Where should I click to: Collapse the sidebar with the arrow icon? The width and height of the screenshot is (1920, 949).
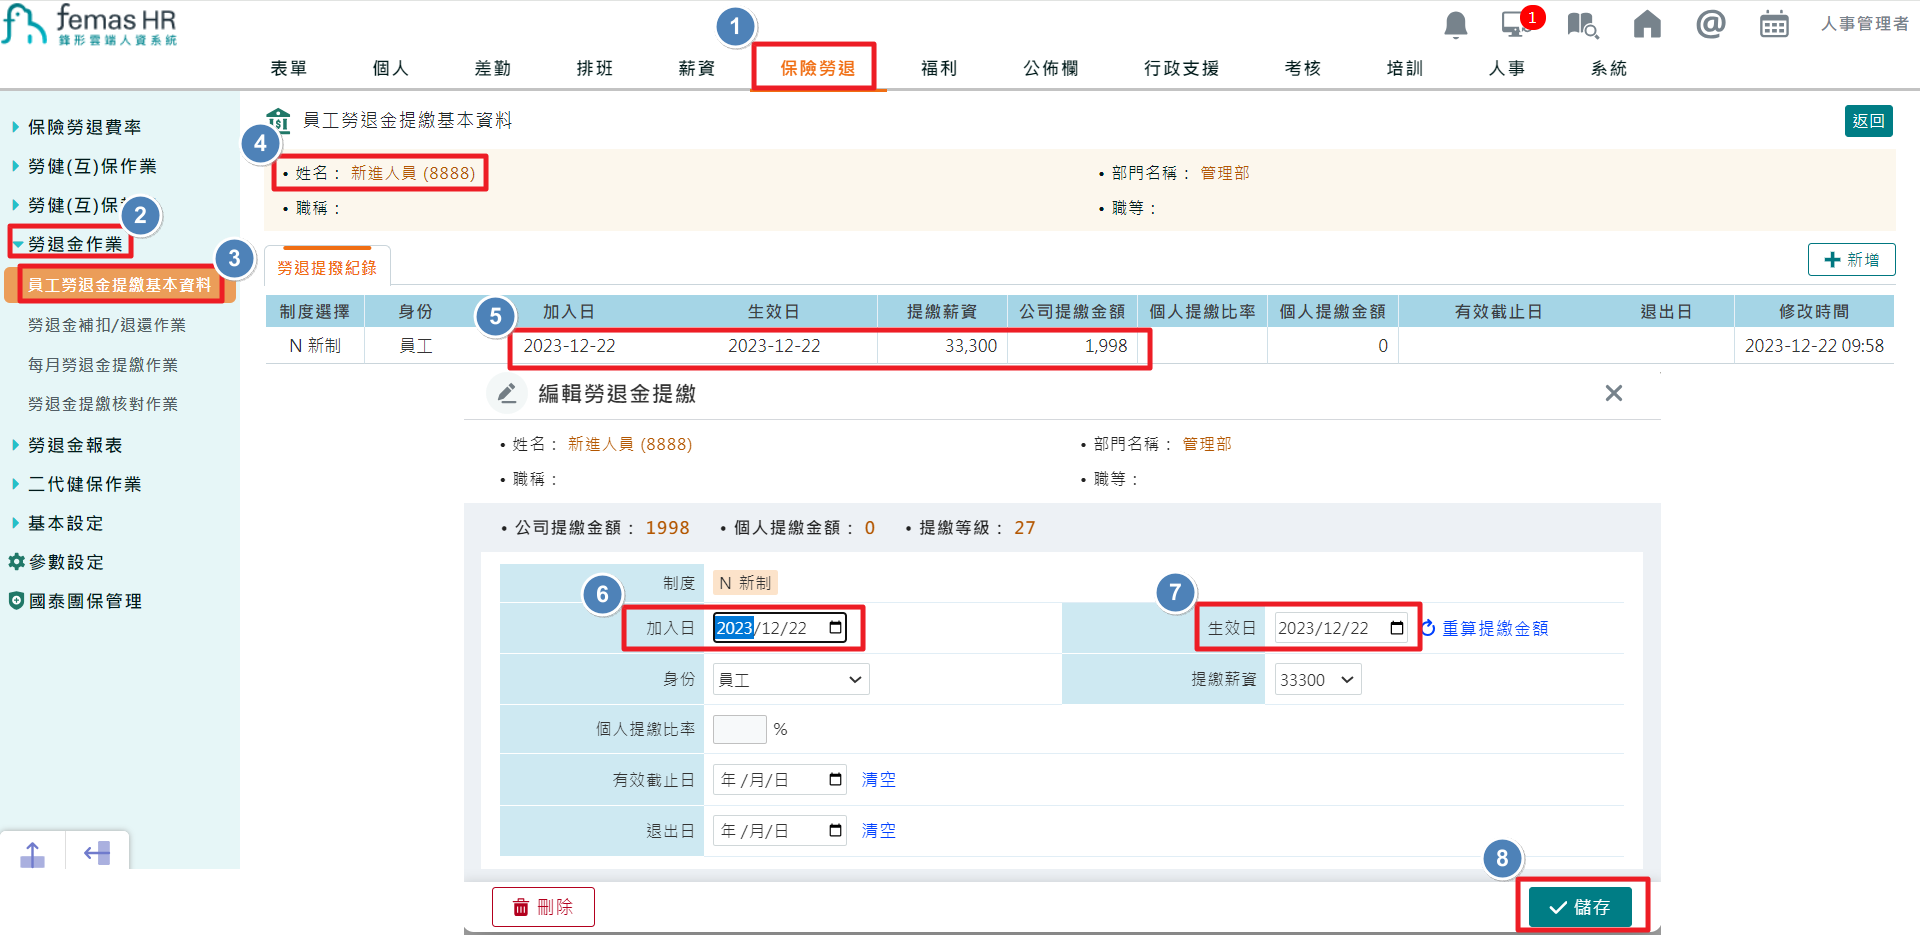point(97,852)
